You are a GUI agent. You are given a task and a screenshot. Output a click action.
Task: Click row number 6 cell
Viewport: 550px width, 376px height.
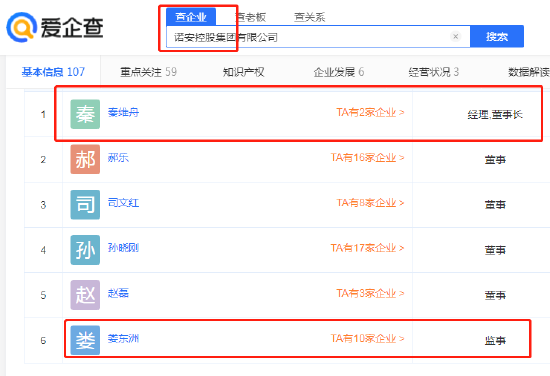(43, 341)
